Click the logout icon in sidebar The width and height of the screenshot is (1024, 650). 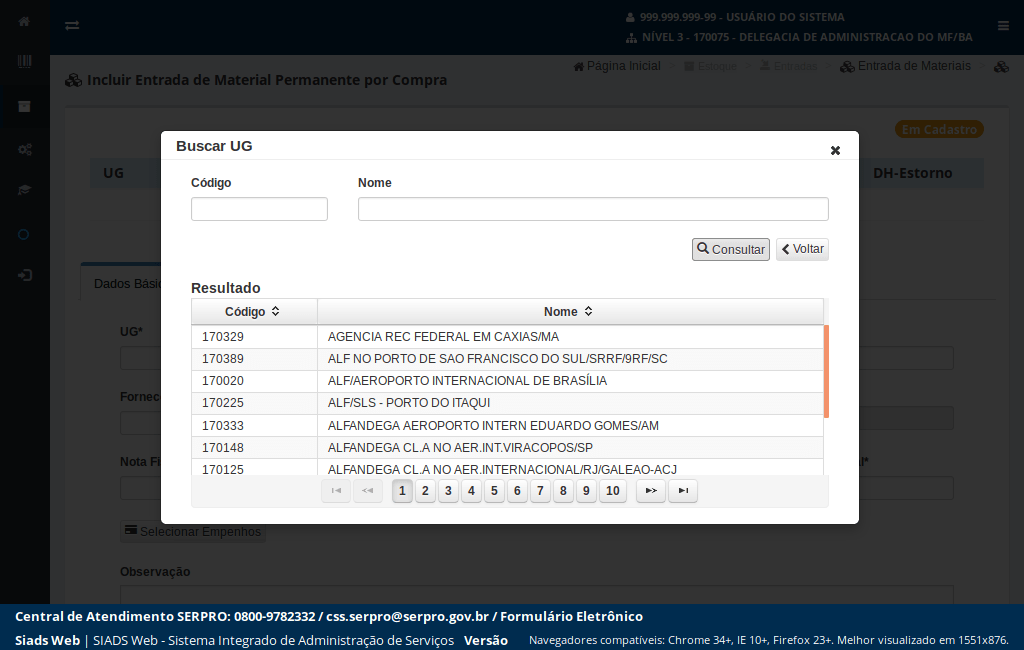24,275
